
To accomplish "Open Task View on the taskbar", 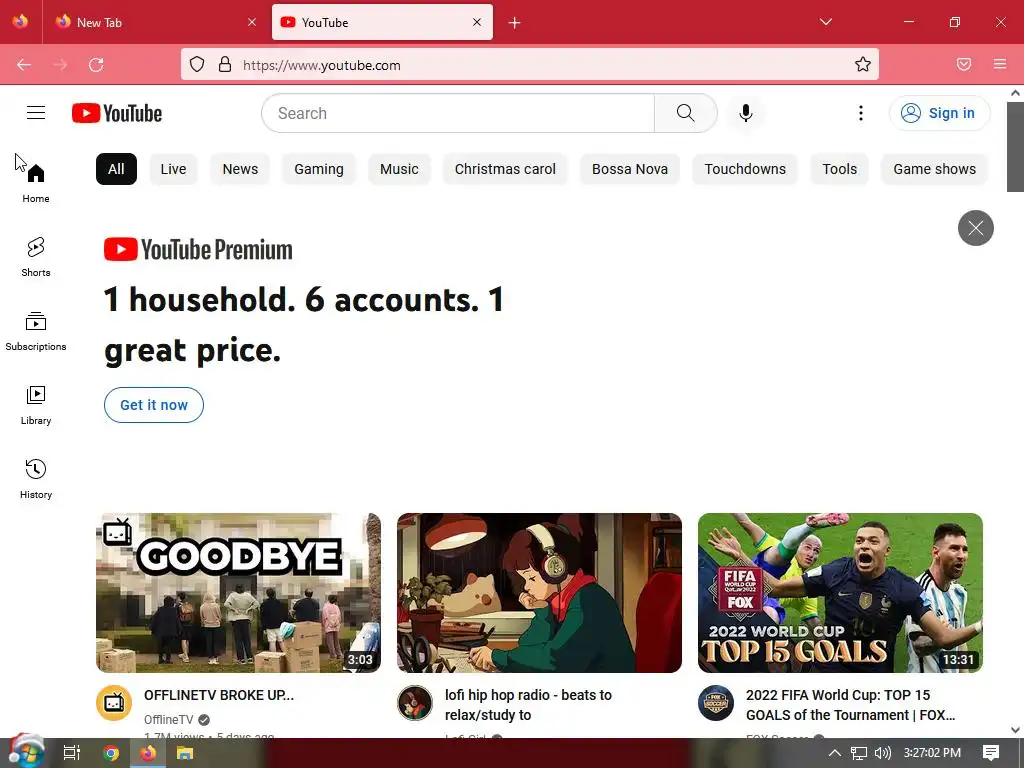I will [x=71, y=753].
